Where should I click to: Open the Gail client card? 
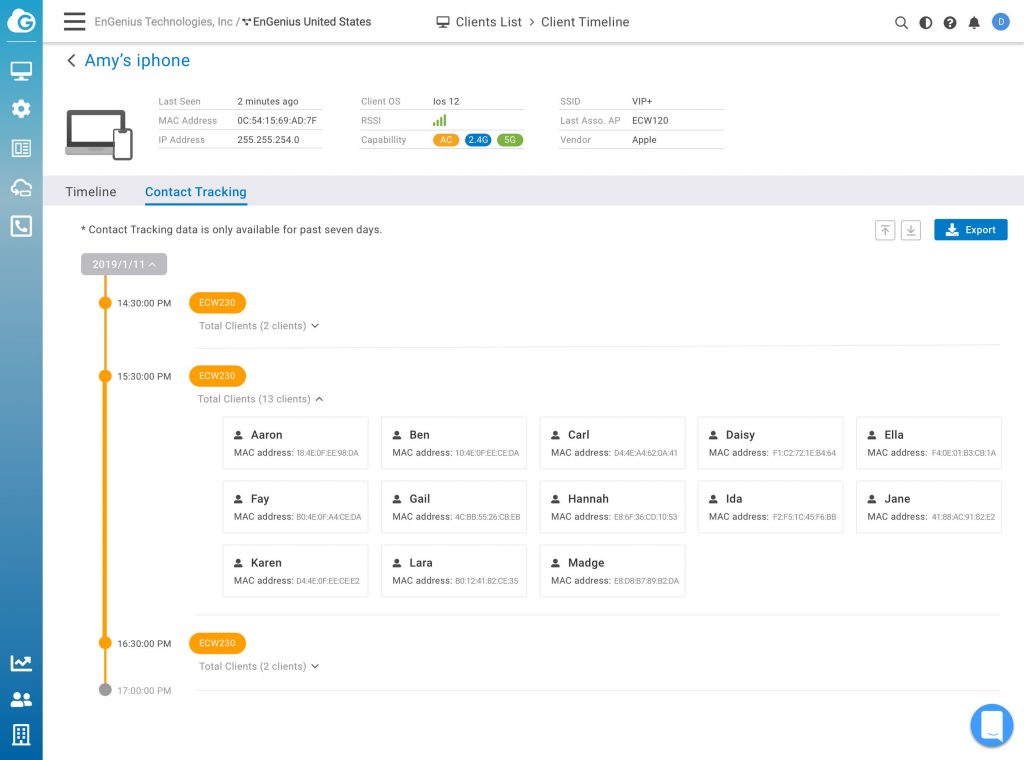(454, 507)
